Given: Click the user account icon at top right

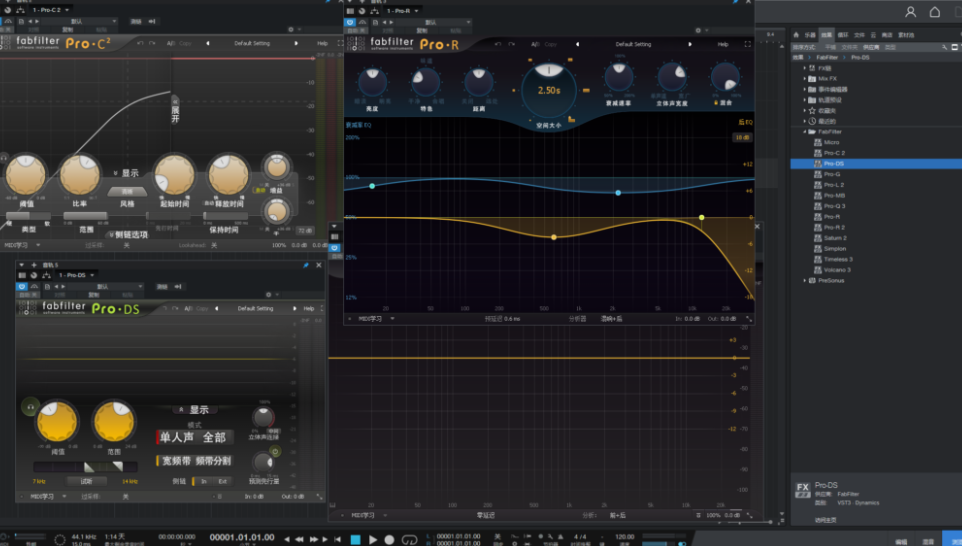Looking at the screenshot, I should (910, 12).
